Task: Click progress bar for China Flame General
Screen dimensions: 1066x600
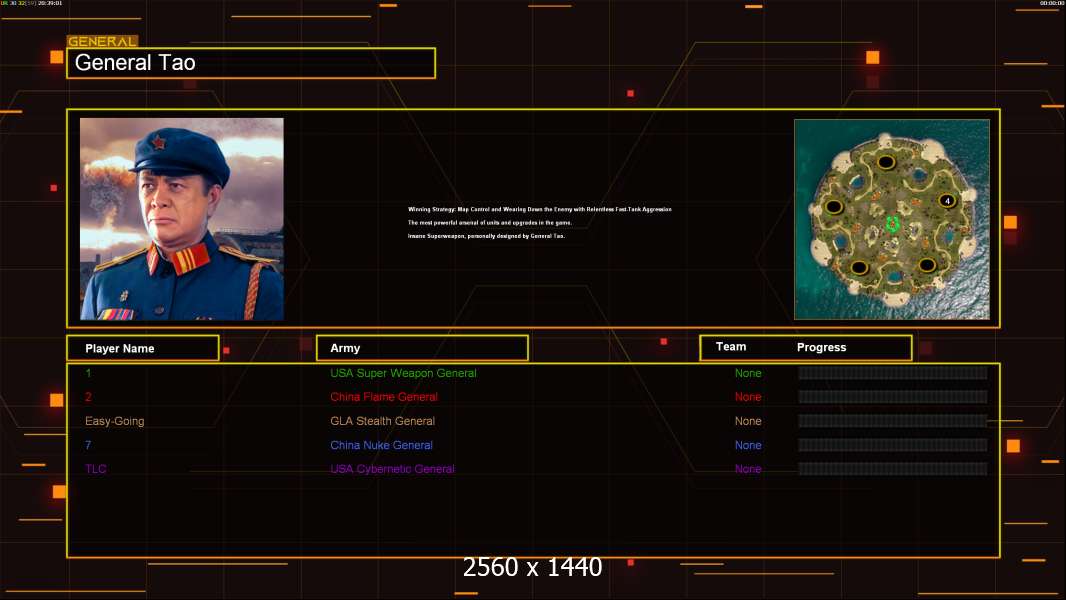Action: [x=893, y=397]
